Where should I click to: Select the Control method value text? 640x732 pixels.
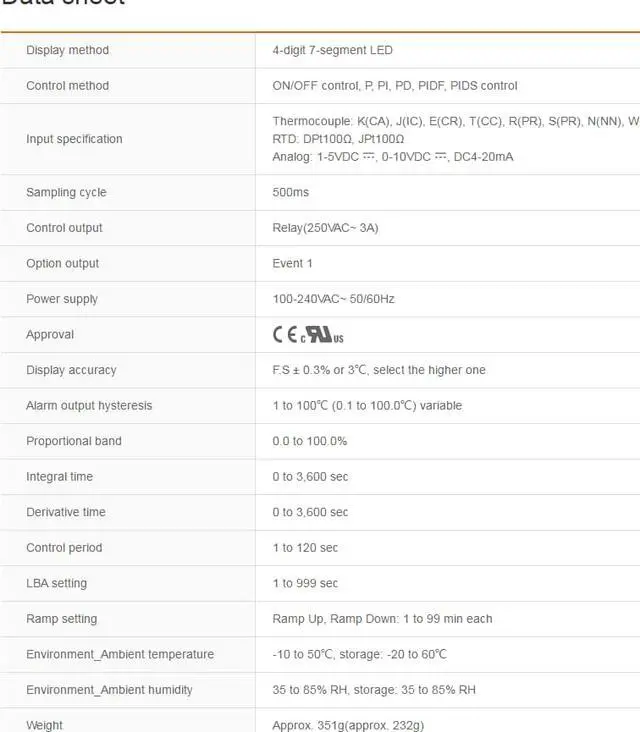coord(395,85)
